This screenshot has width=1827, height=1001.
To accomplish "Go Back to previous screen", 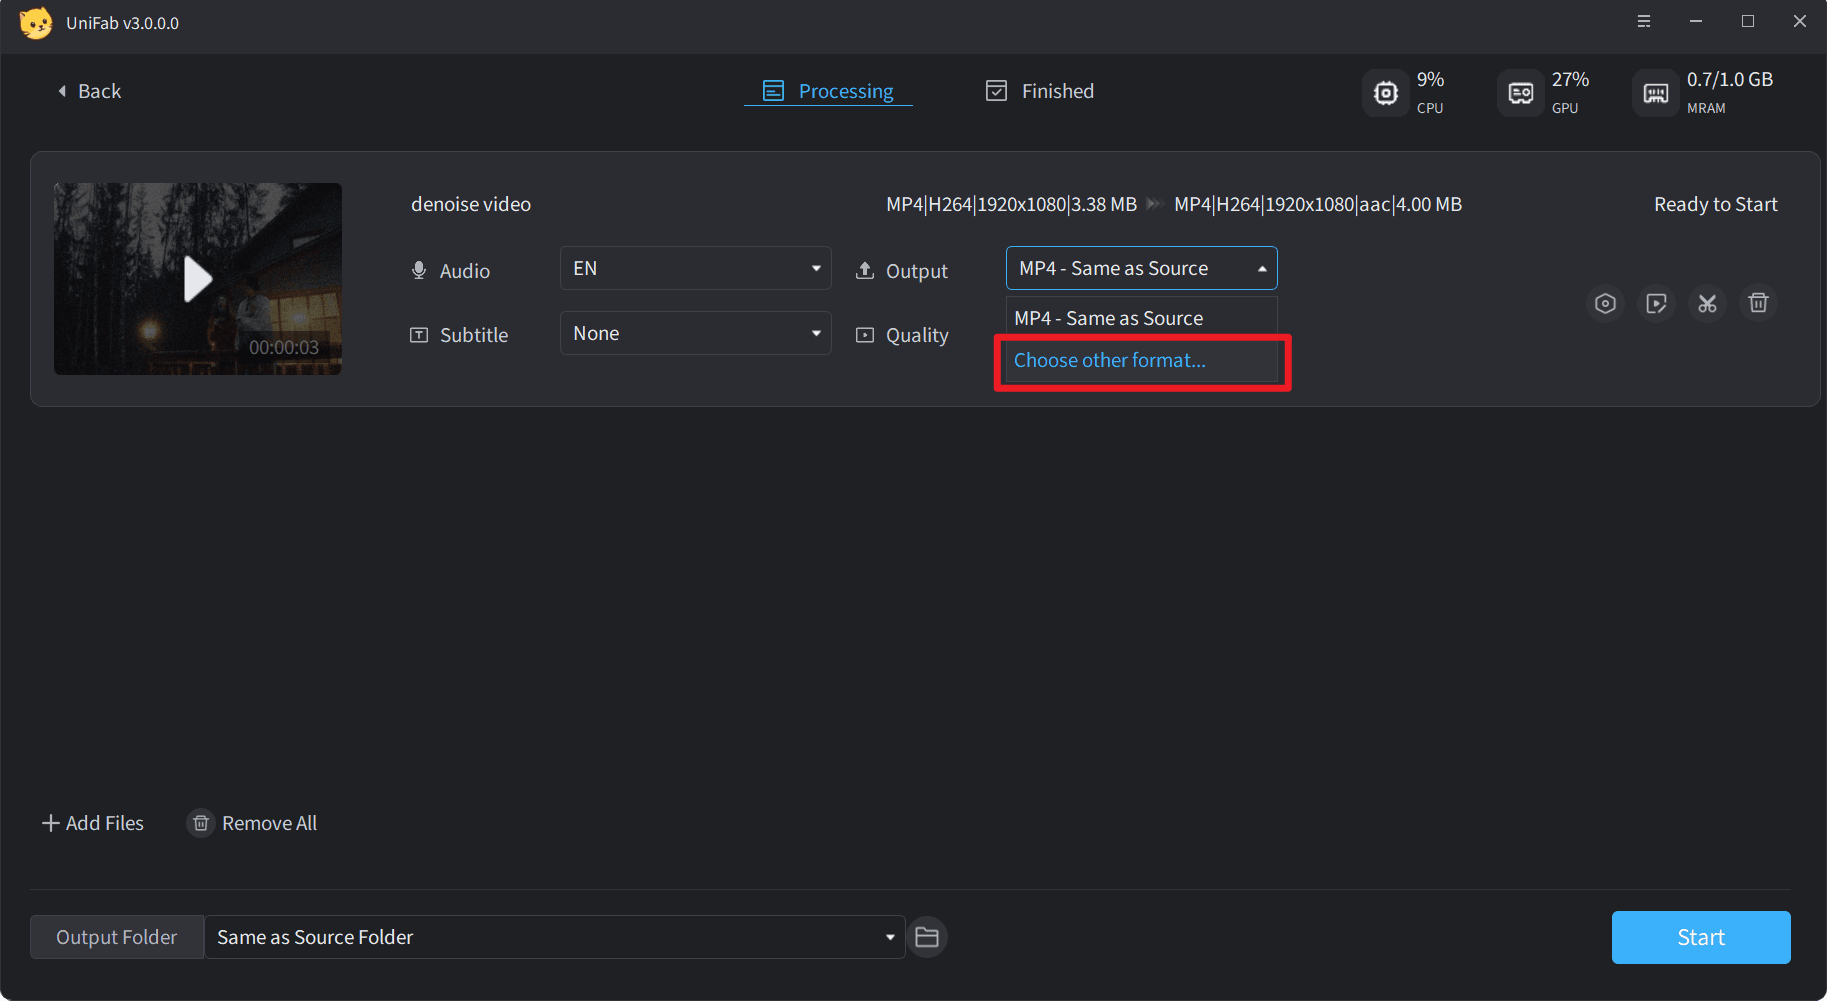I will [x=89, y=91].
